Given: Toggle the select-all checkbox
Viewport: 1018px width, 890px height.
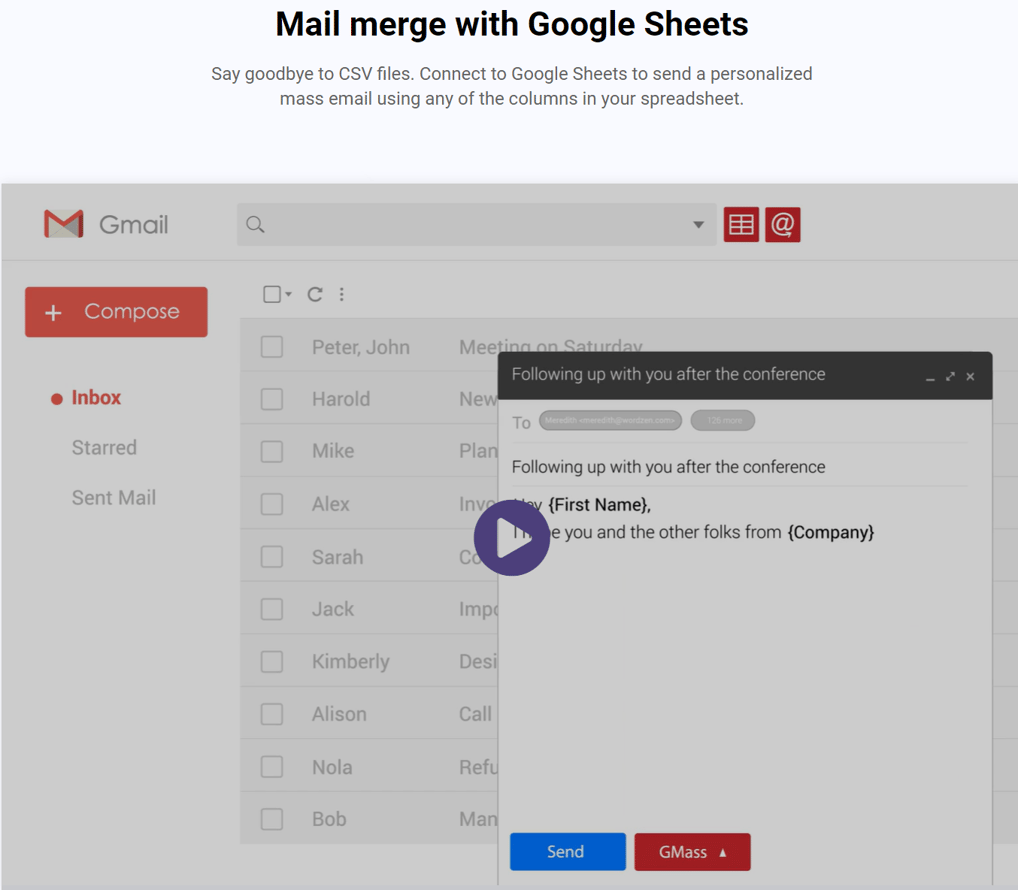Looking at the screenshot, I should pyautogui.click(x=272, y=294).
